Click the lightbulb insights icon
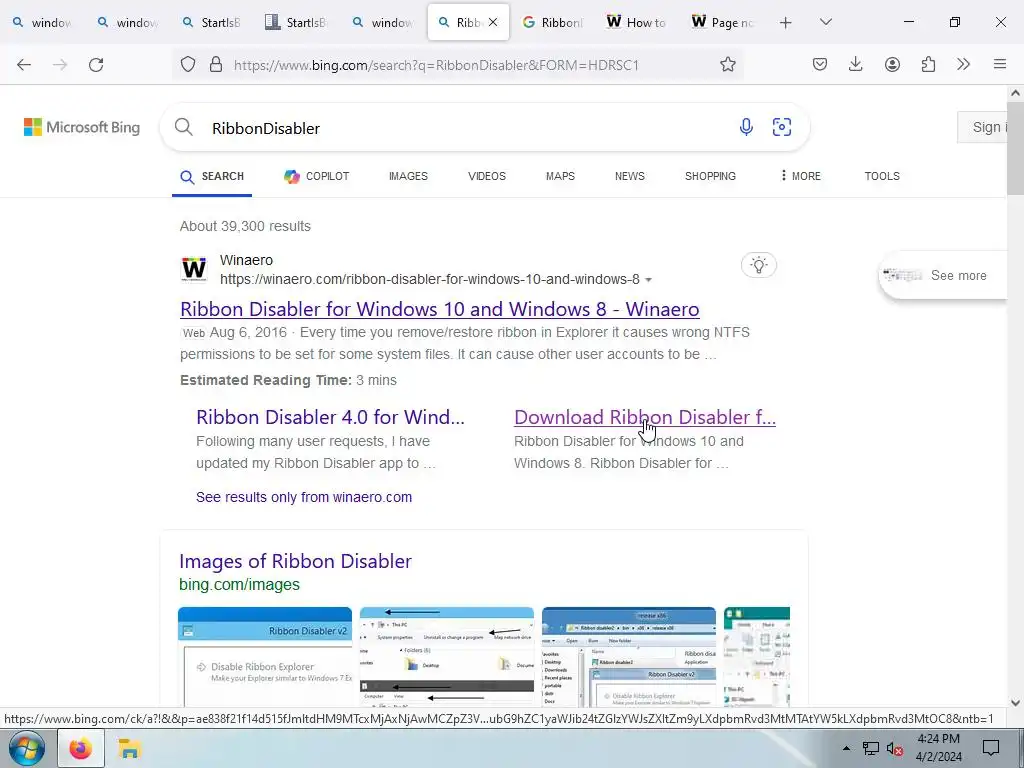The height and width of the screenshot is (768, 1024). [x=758, y=265]
